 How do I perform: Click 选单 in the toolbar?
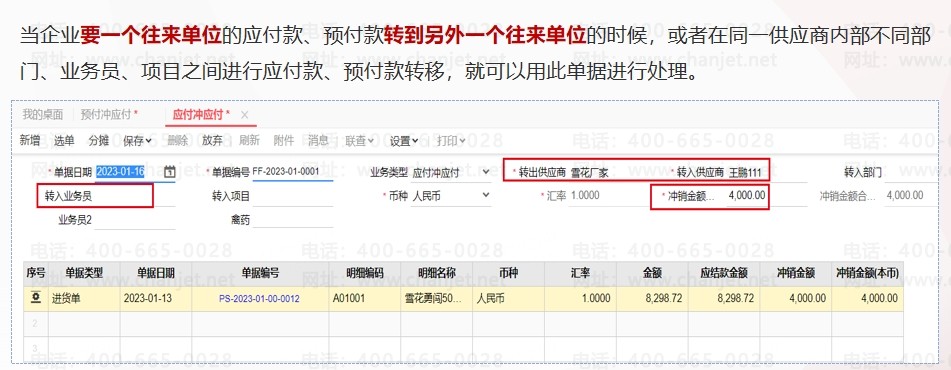pos(64,141)
